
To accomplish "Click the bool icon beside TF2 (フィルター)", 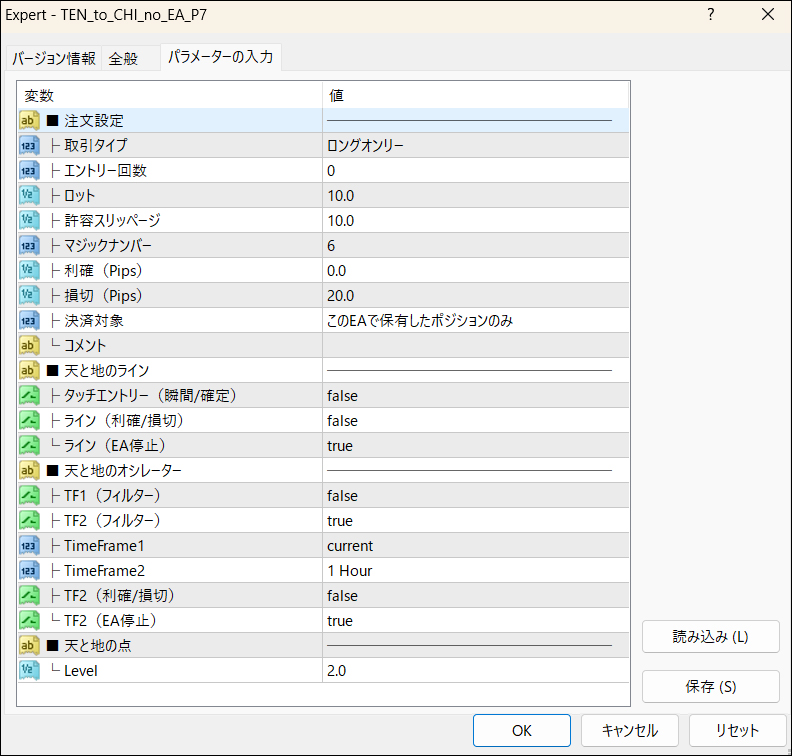I will pyautogui.click(x=29, y=521).
